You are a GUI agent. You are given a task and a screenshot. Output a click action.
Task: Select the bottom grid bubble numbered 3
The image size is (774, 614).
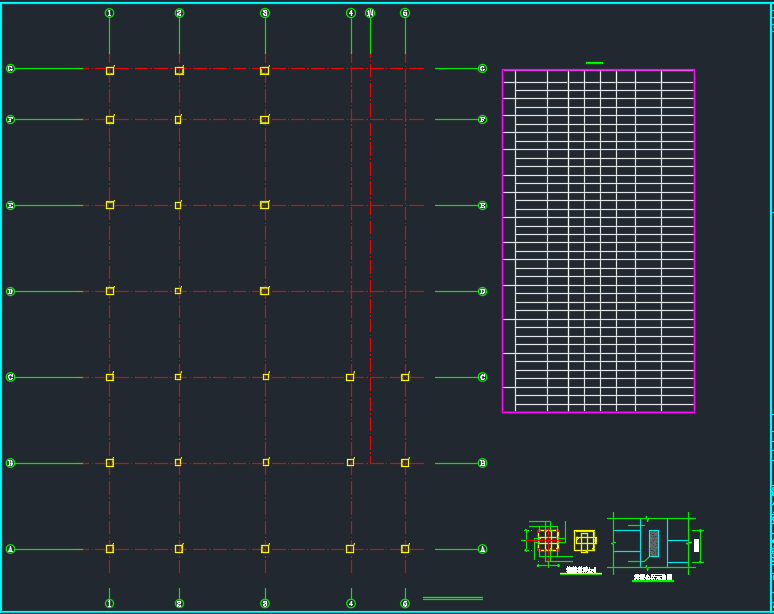coord(265,603)
